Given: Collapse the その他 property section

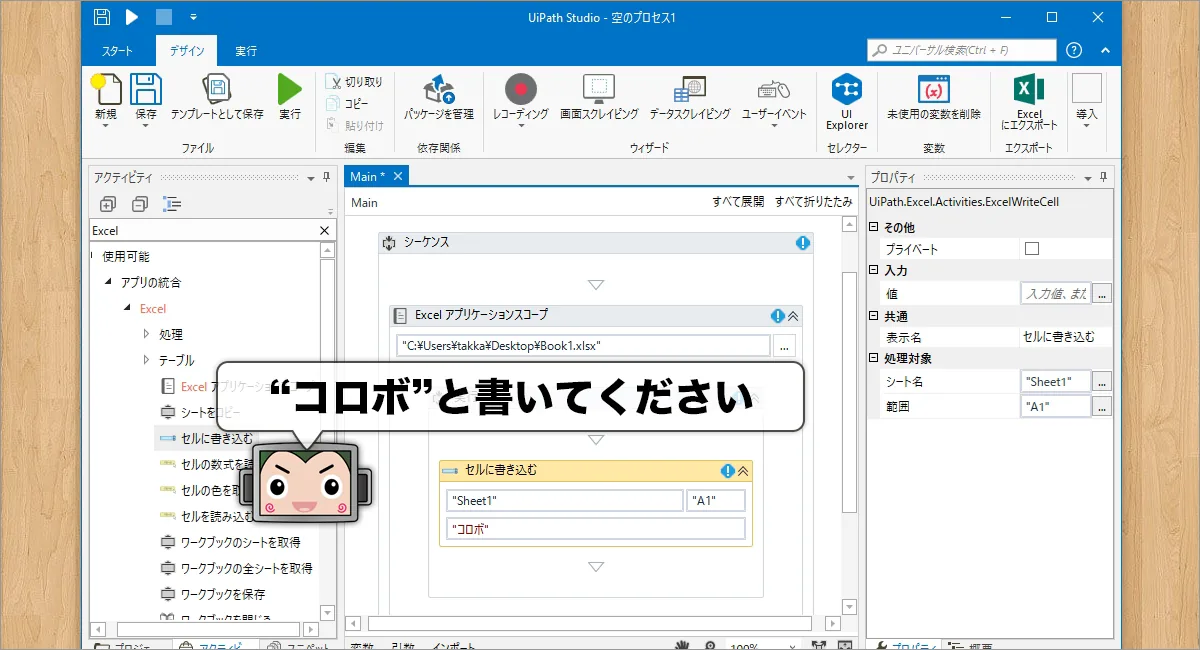Looking at the screenshot, I should click(x=874, y=228).
